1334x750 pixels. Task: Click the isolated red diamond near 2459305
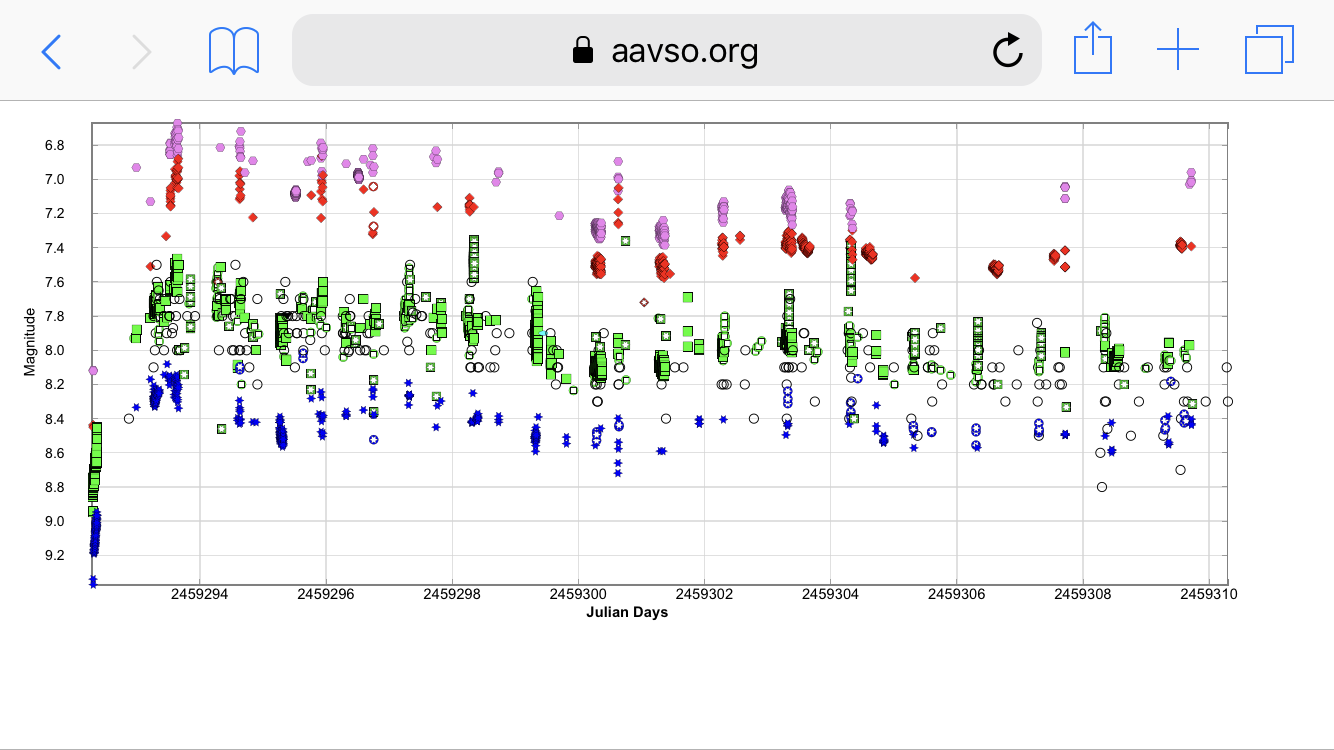click(x=914, y=278)
